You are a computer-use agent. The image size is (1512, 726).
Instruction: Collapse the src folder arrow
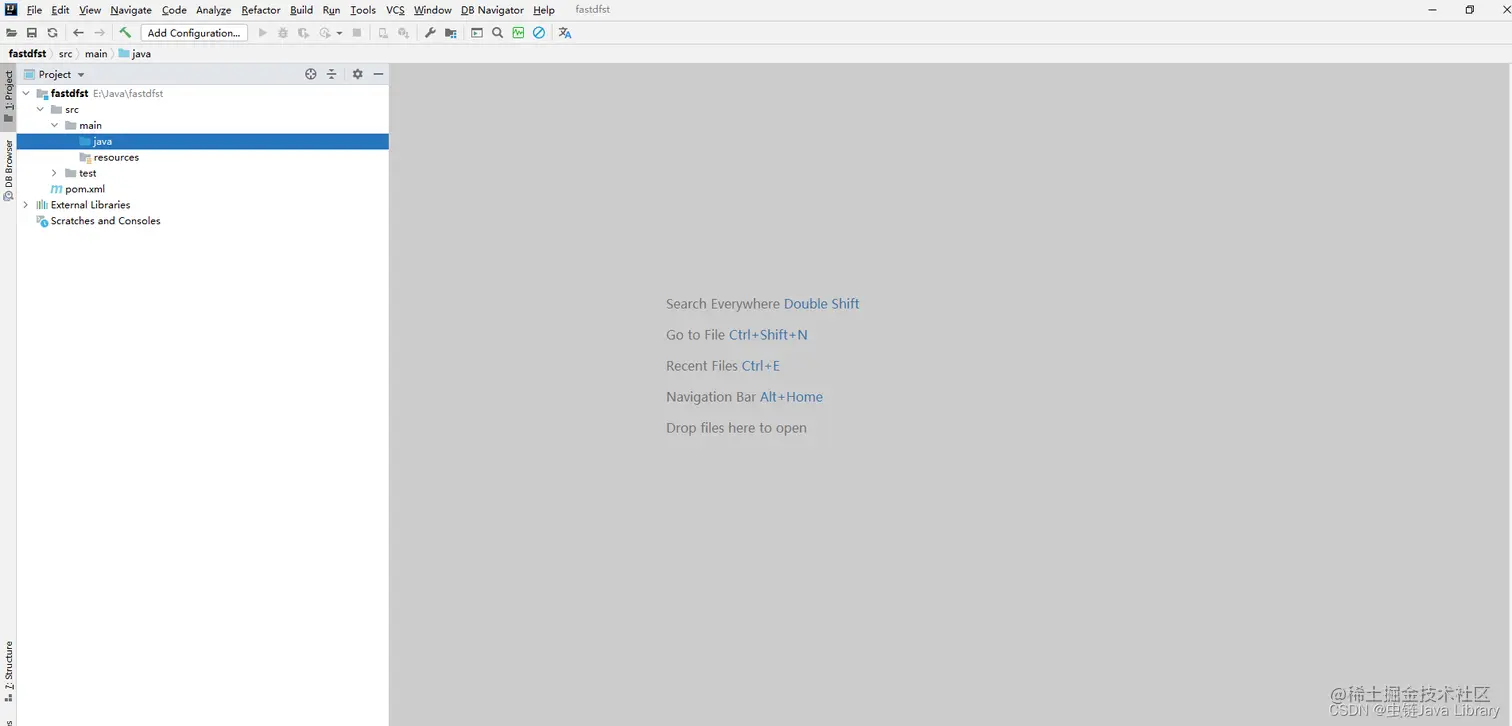pyautogui.click(x=40, y=109)
